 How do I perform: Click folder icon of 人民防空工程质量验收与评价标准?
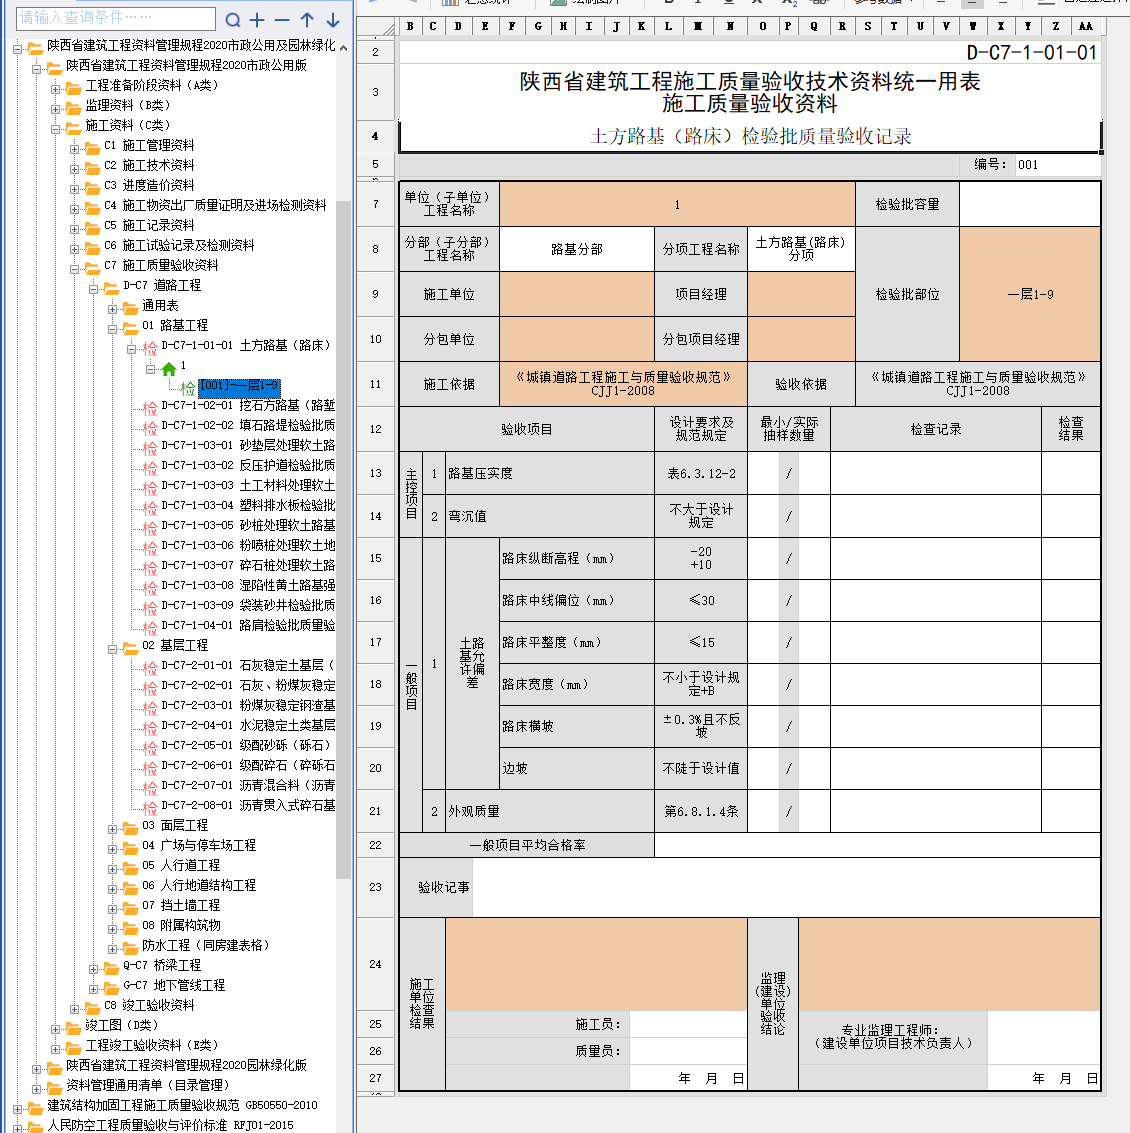point(35,1126)
